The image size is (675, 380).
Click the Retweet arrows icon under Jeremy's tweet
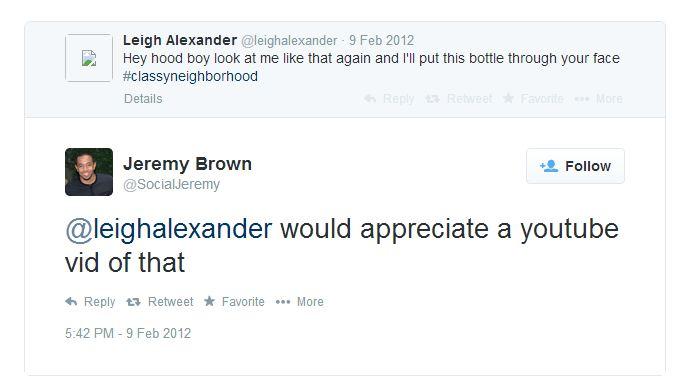(133, 302)
